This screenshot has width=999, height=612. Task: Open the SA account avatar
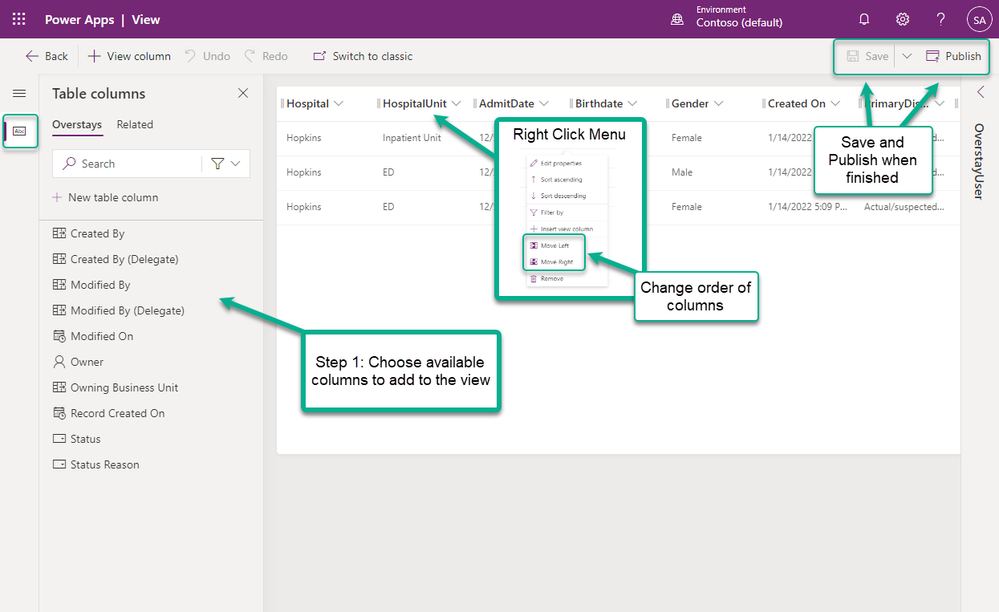[979, 19]
